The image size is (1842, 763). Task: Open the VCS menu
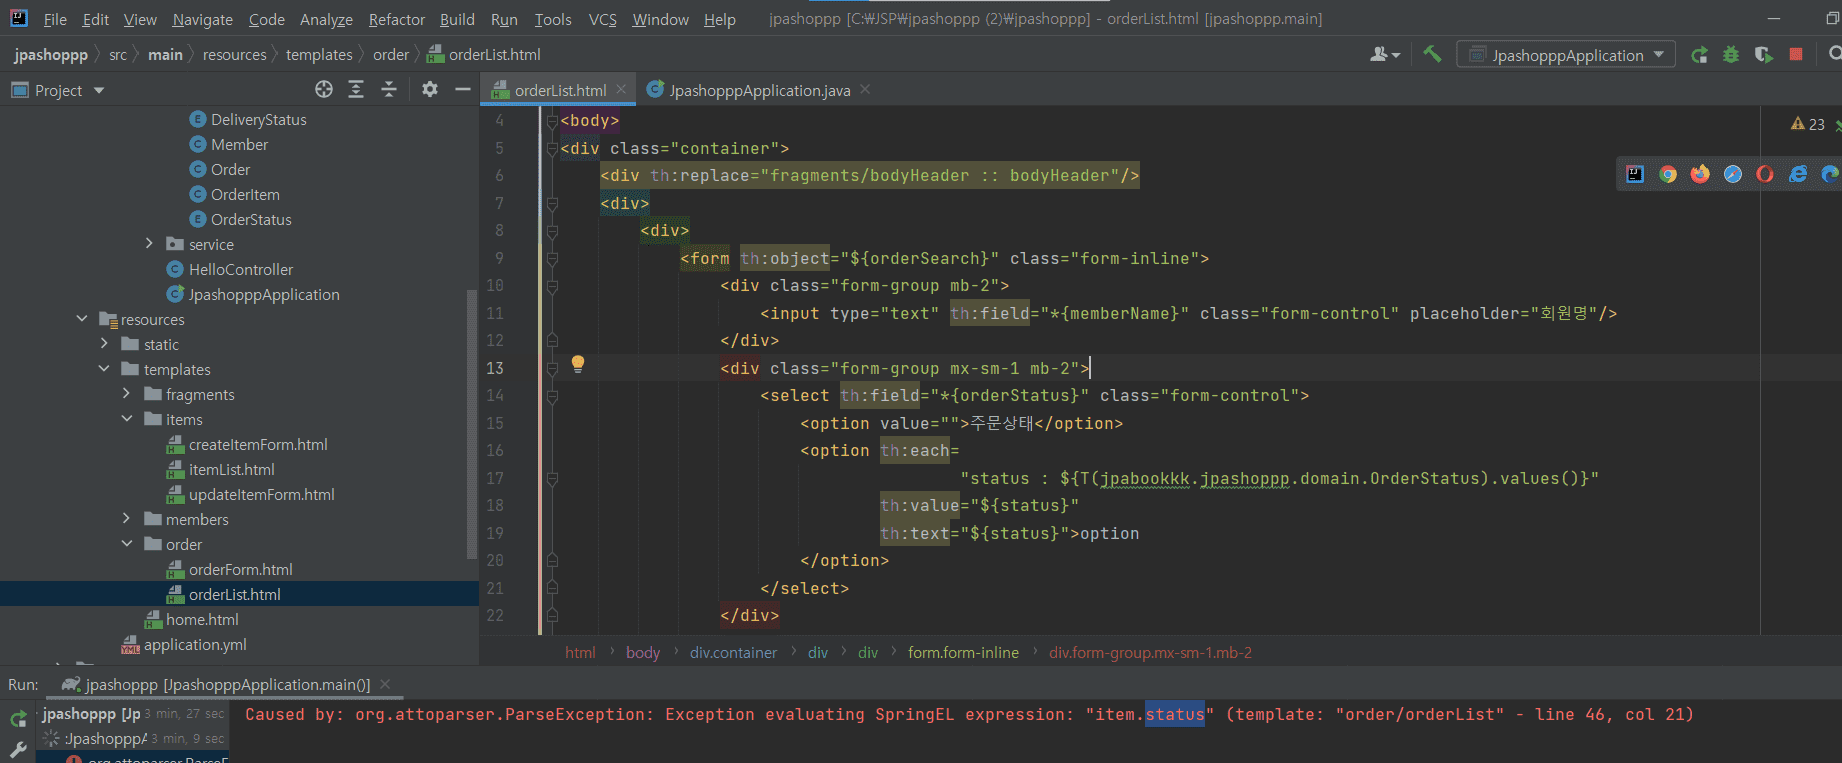(x=602, y=19)
